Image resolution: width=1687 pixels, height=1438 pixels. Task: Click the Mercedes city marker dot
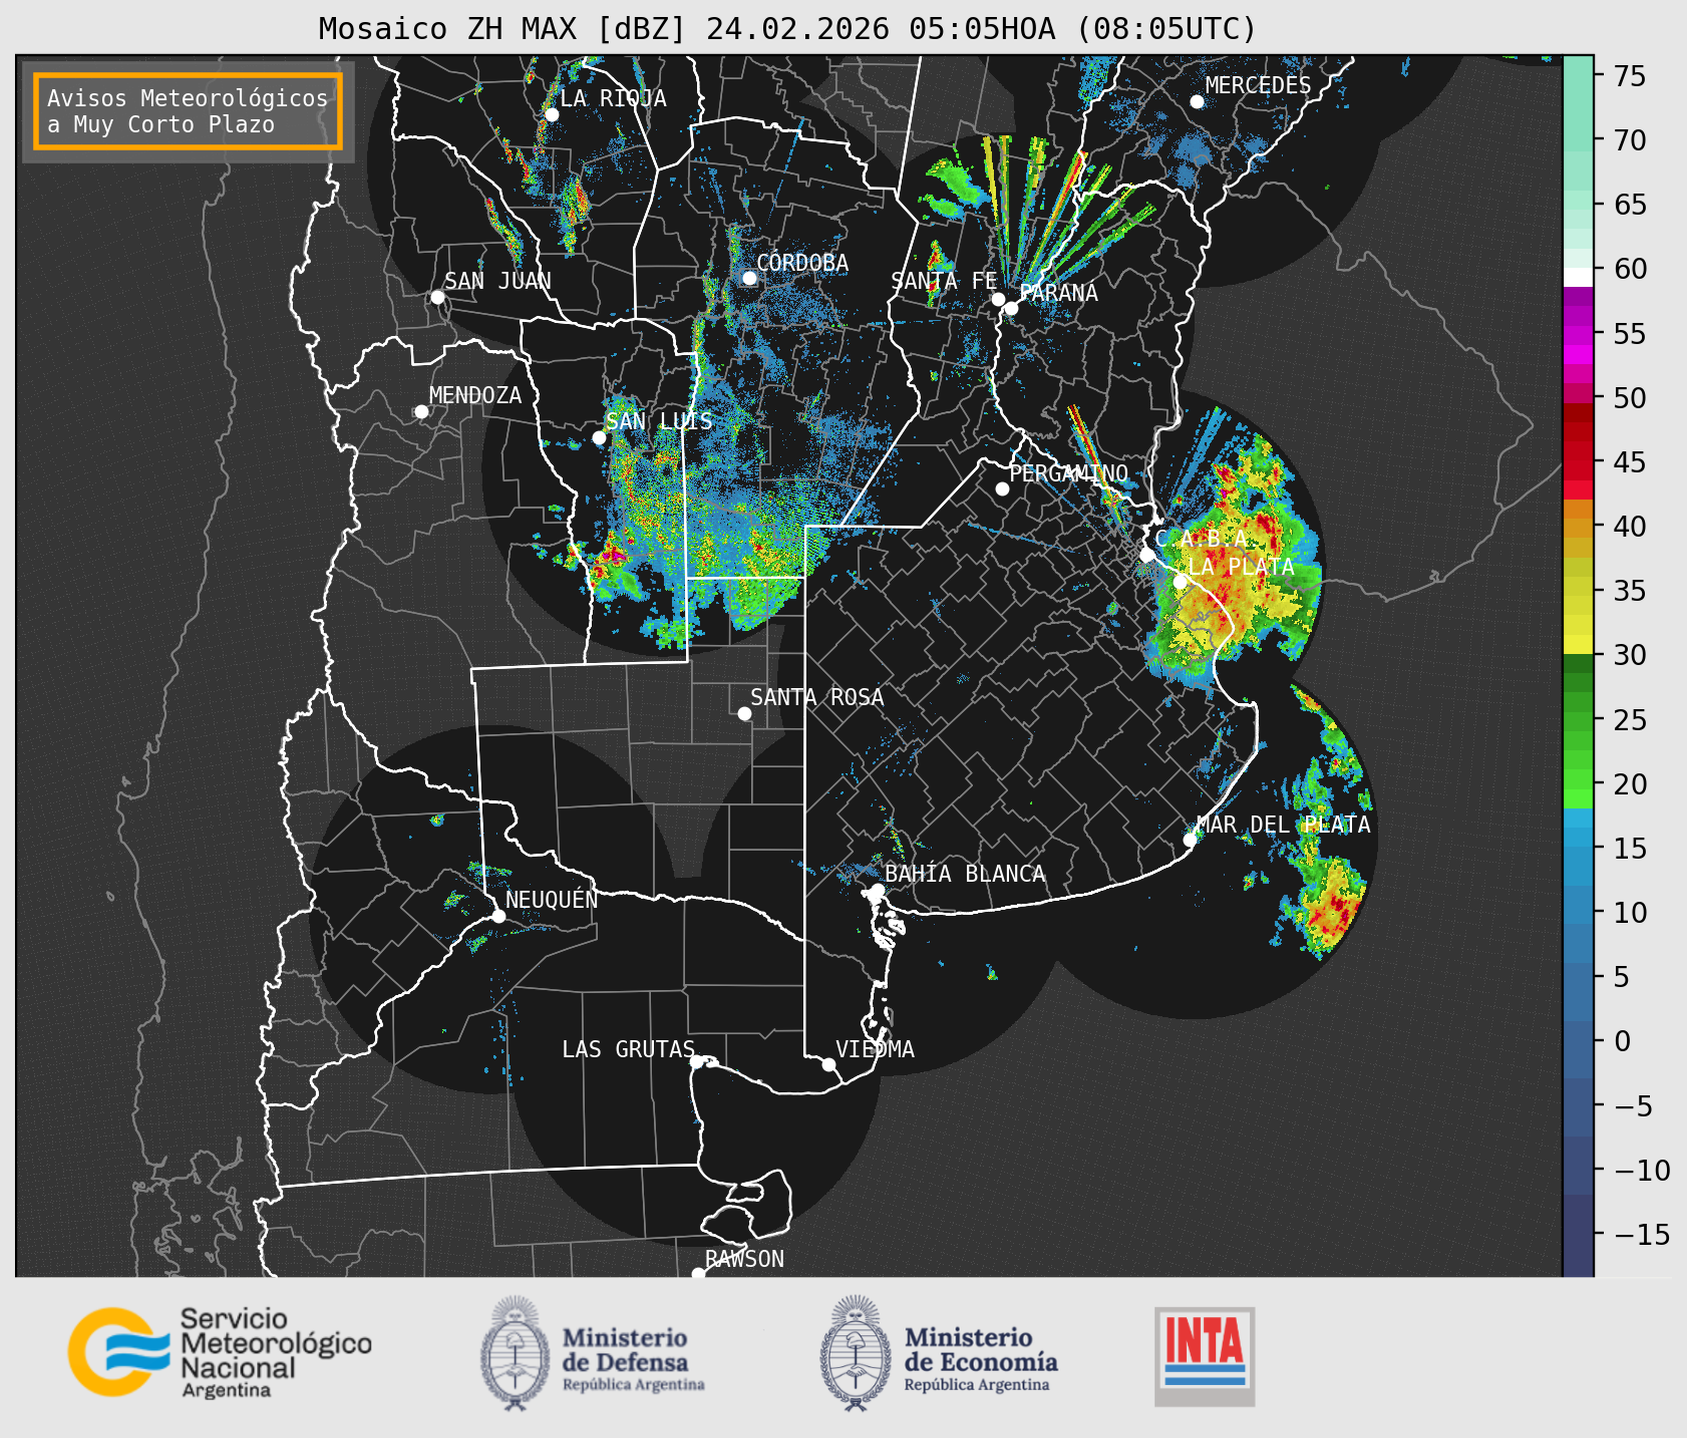[x=1197, y=102]
